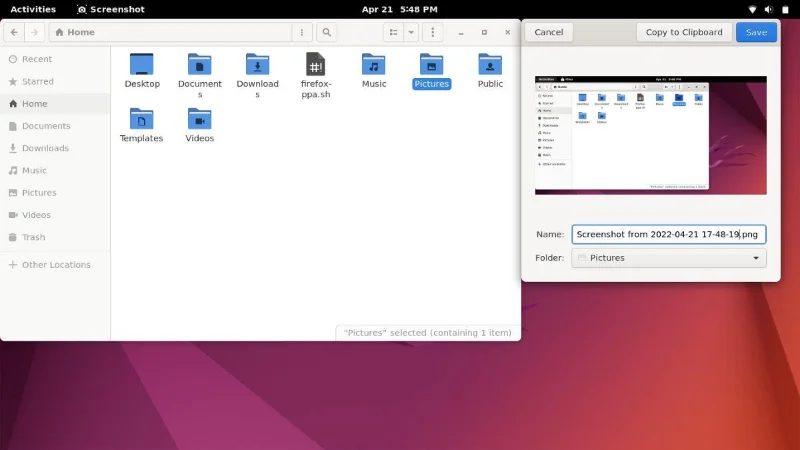Open the Templates folder icon
Image resolution: width=800 pixels, height=450 pixels.
click(141, 119)
